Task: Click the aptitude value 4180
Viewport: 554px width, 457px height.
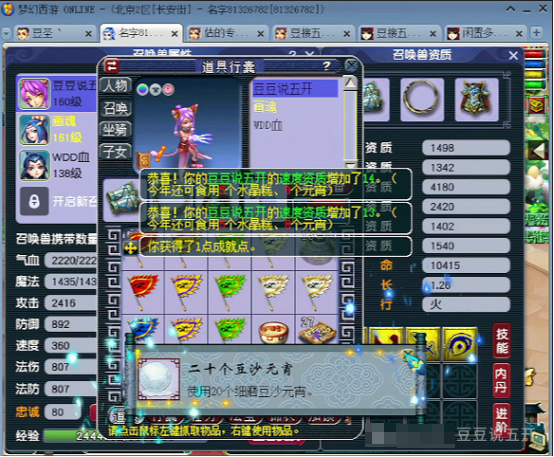Action: click(x=466, y=187)
